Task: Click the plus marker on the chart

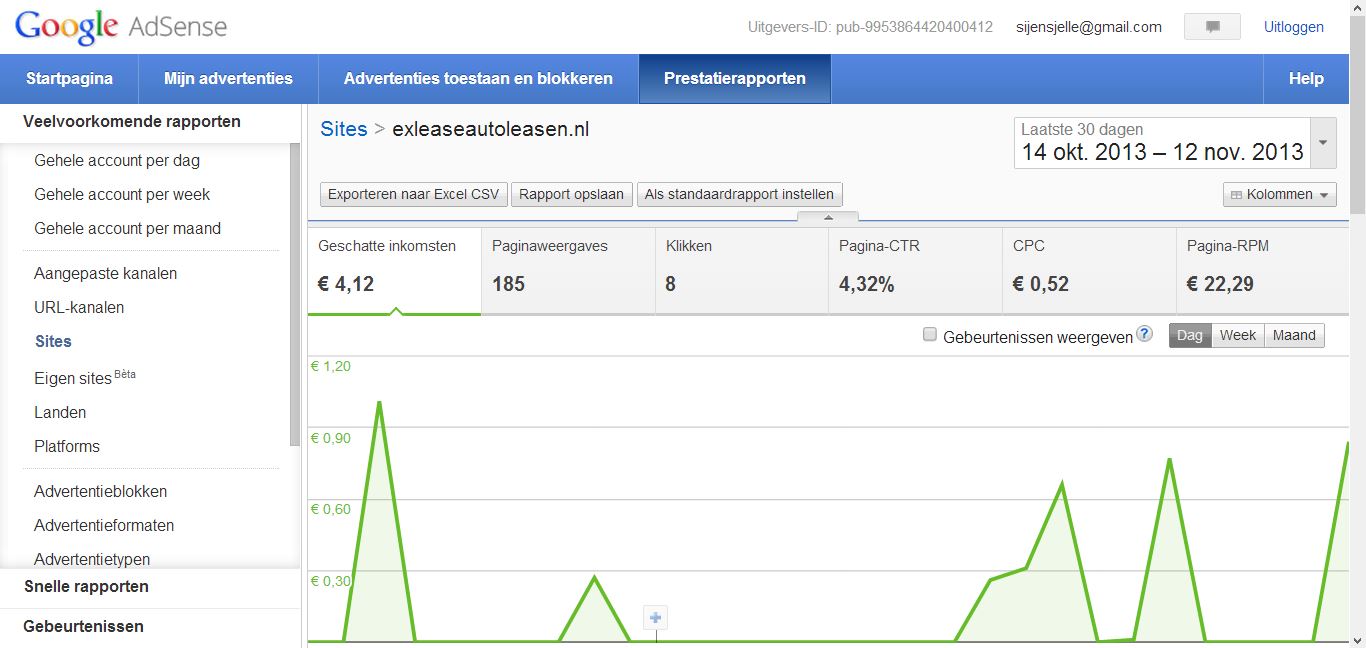Action: 656,618
